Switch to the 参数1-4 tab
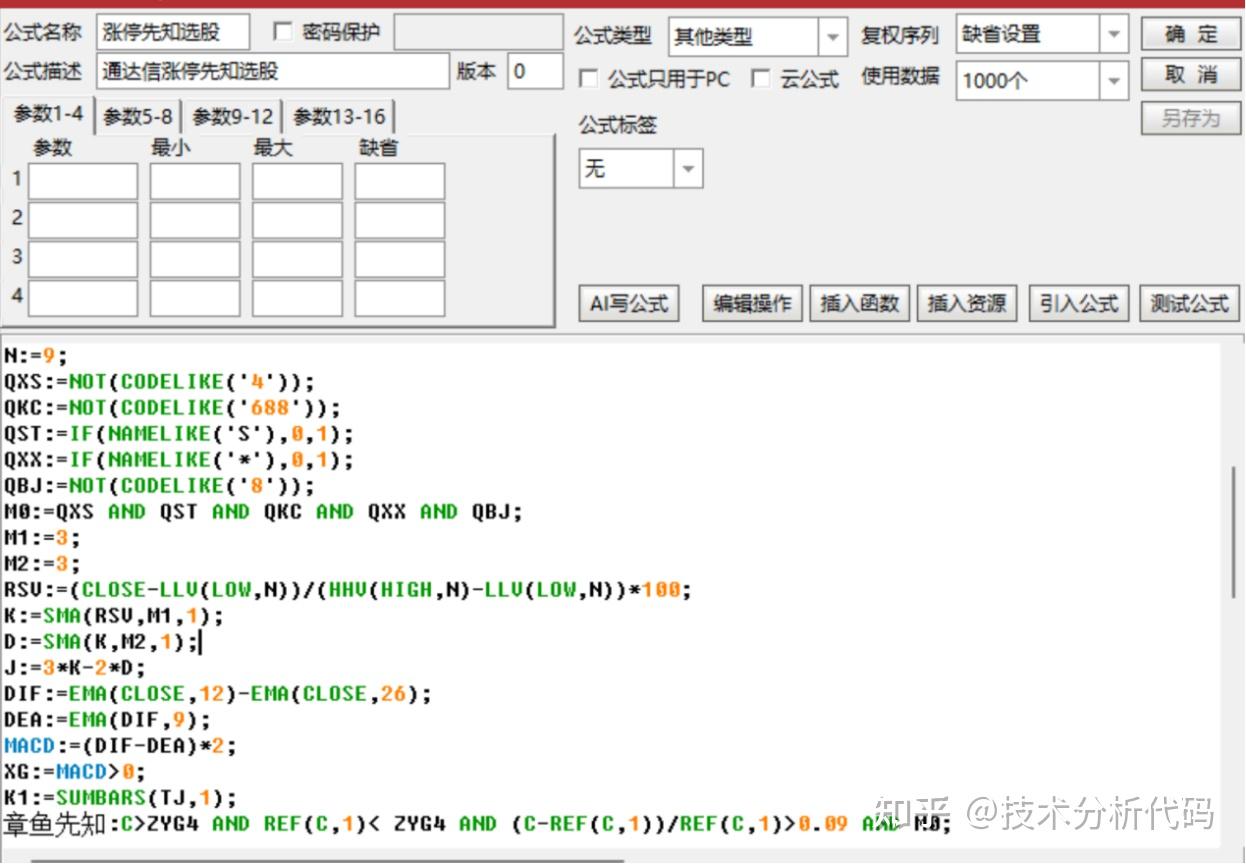The width and height of the screenshot is (1246, 864). (48, 114)
